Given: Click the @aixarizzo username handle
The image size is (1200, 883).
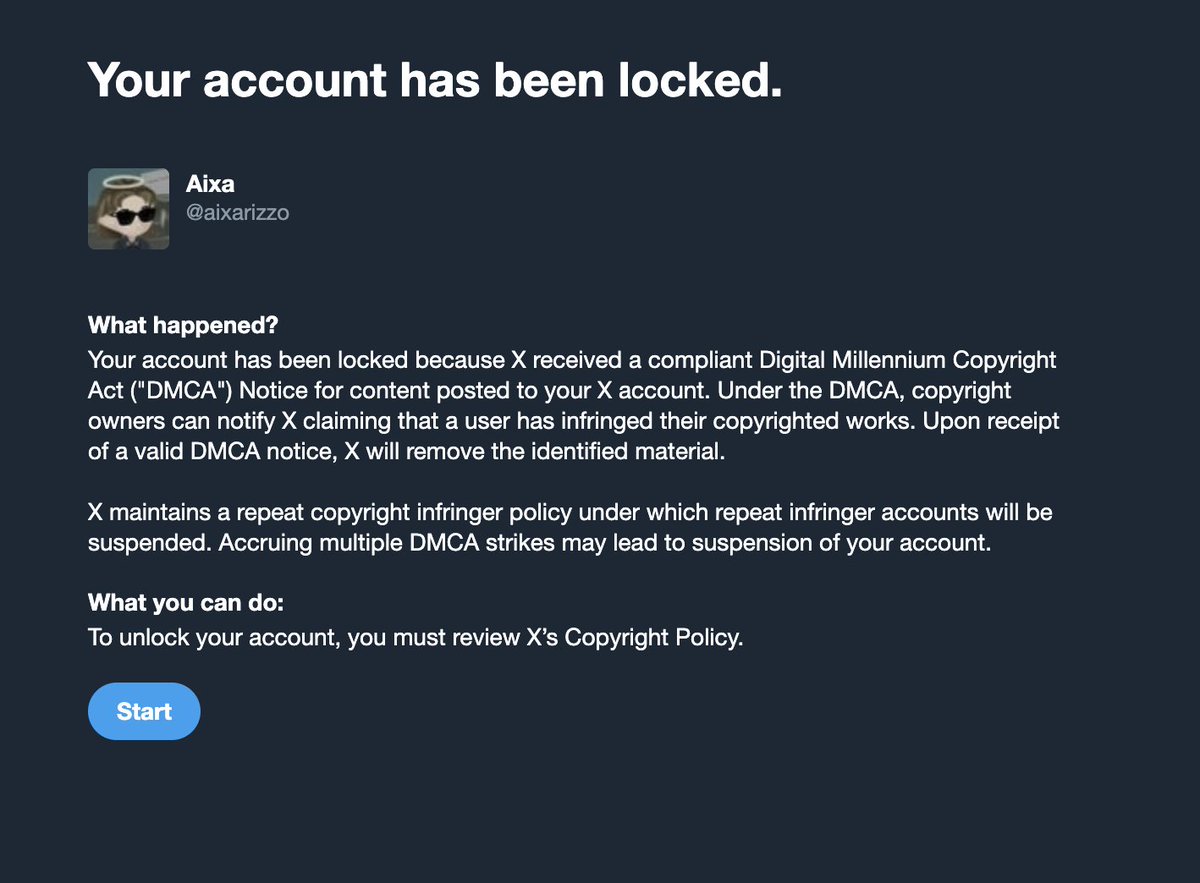Looking at the screenshot, I should pyautogui.click(x=238, y=212).
